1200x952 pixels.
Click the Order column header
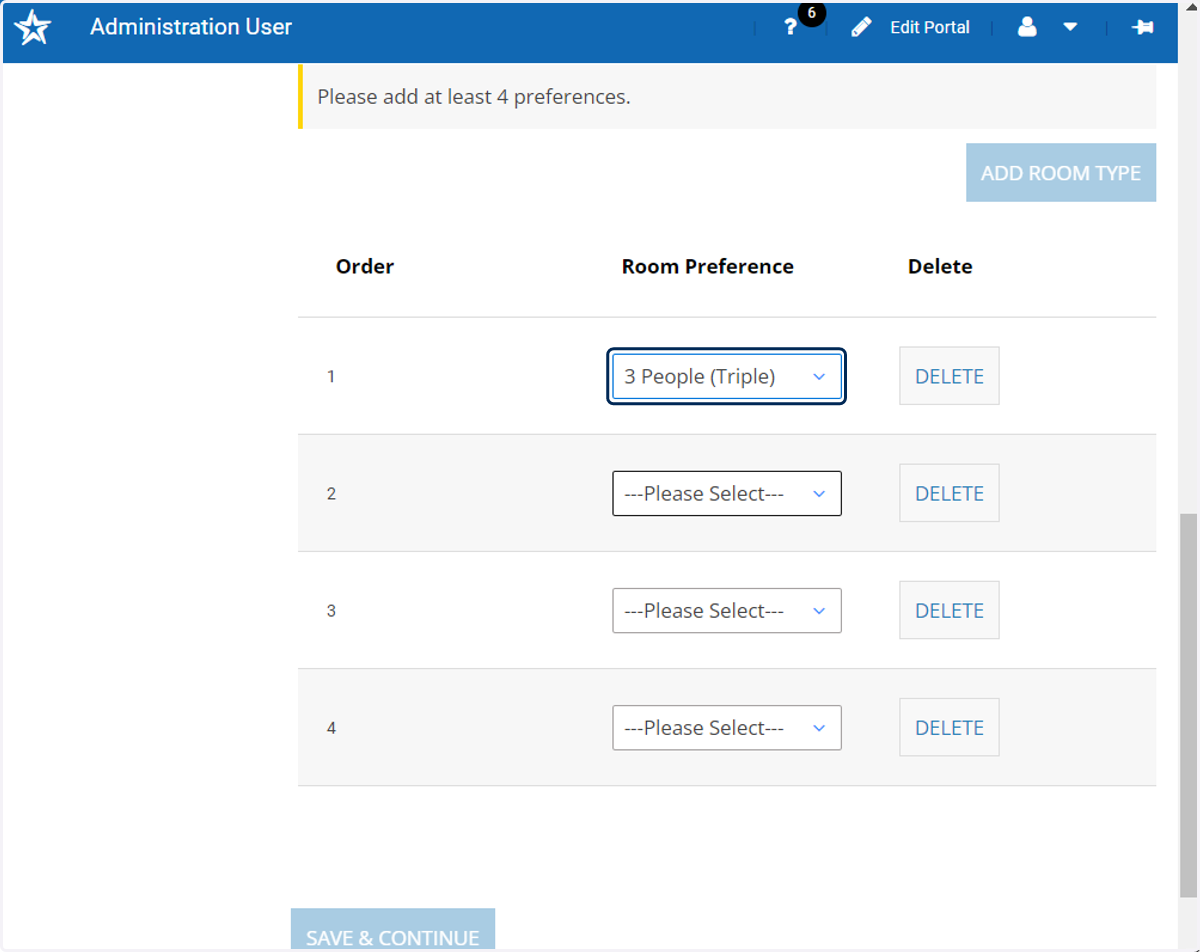click(x=365, y=267)
